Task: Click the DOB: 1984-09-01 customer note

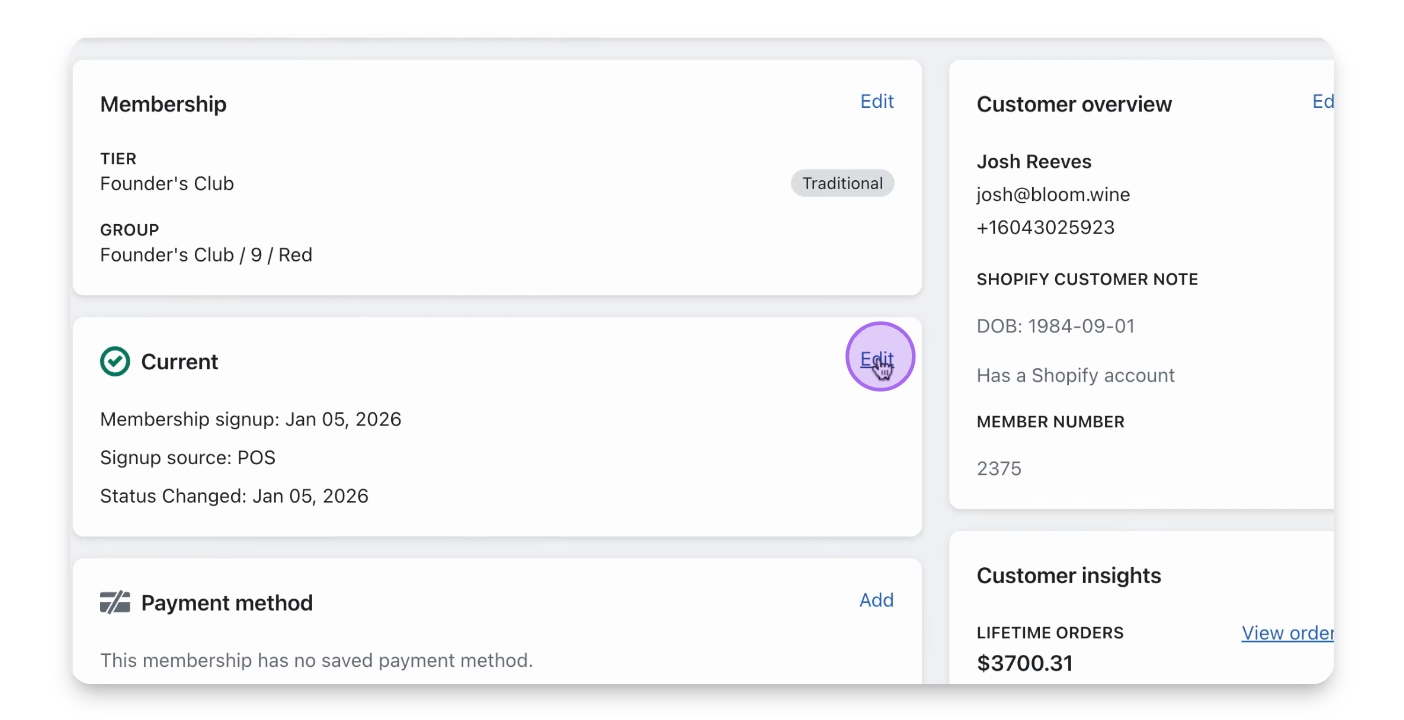Action: coord(1055,326)
